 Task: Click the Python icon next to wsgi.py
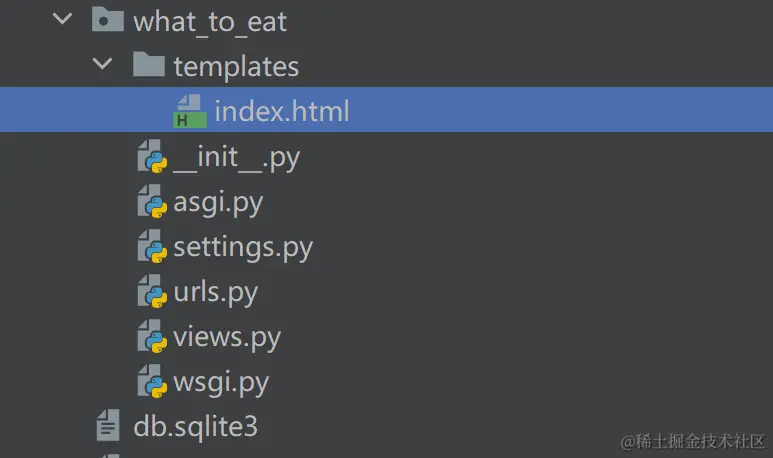(152, 381)
